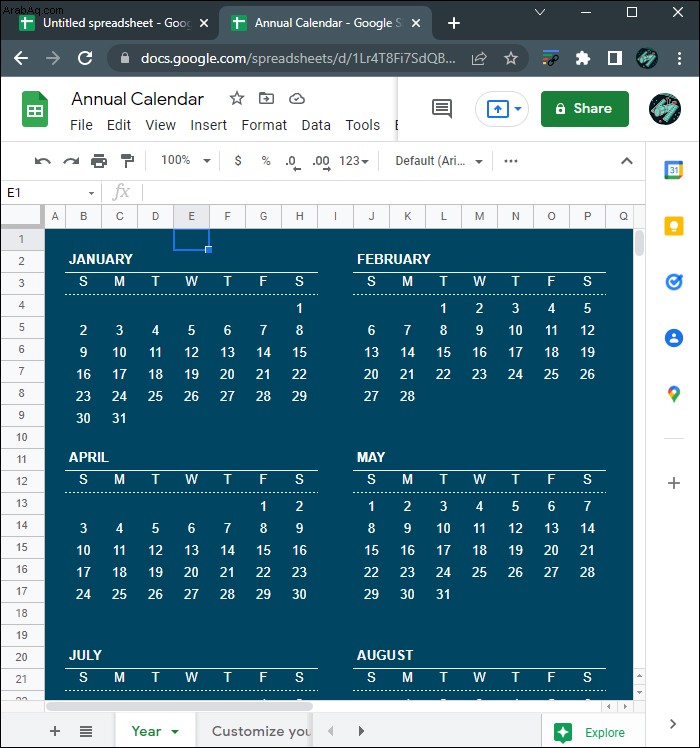Share this page icon in address bar

pyautogui.click(x=479, y=58)
